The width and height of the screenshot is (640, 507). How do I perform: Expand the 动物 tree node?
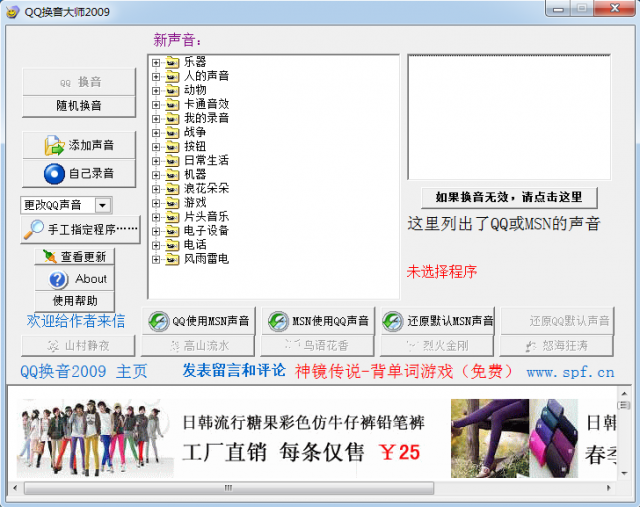click(156, 90)
